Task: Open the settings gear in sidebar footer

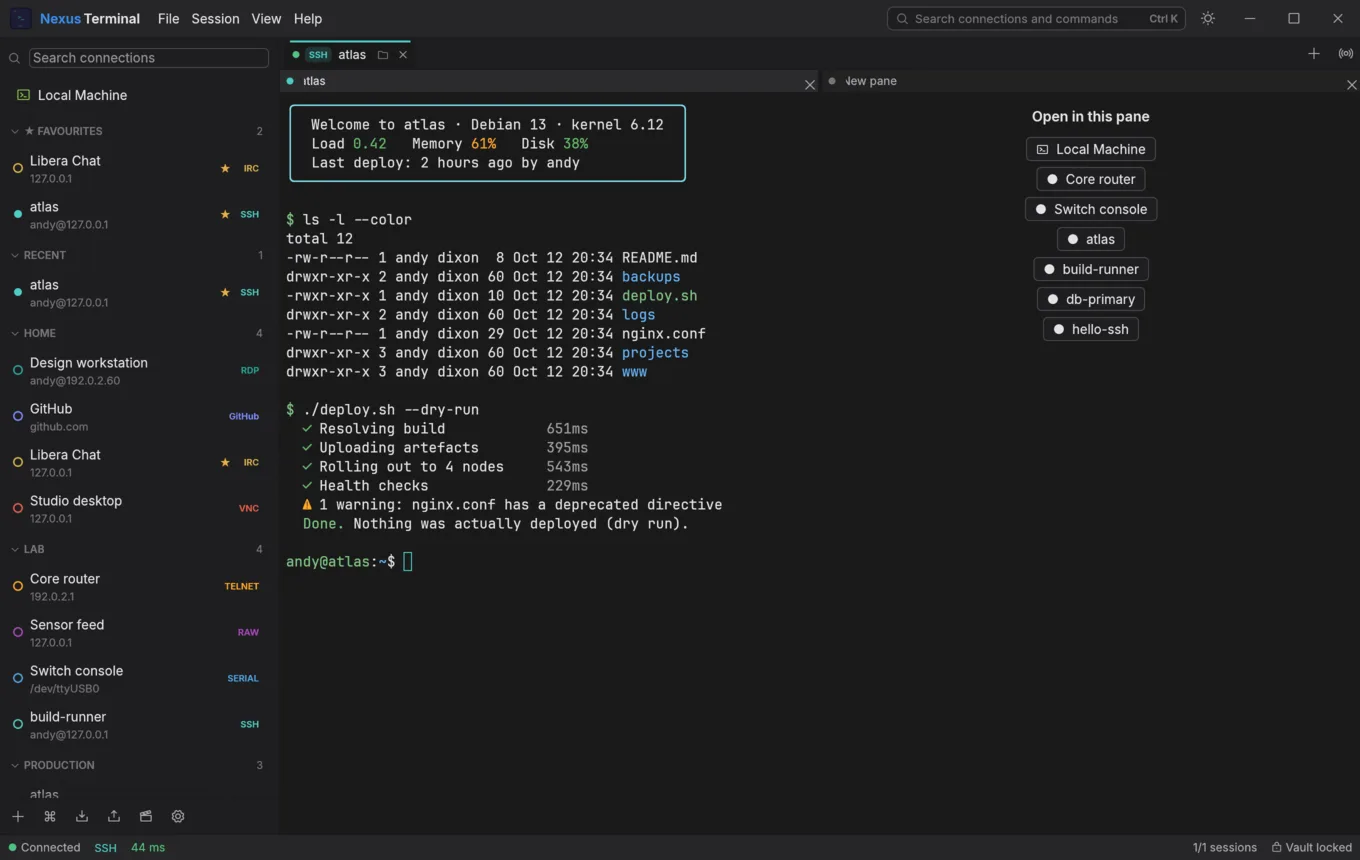Action: [x=178, y=816]
